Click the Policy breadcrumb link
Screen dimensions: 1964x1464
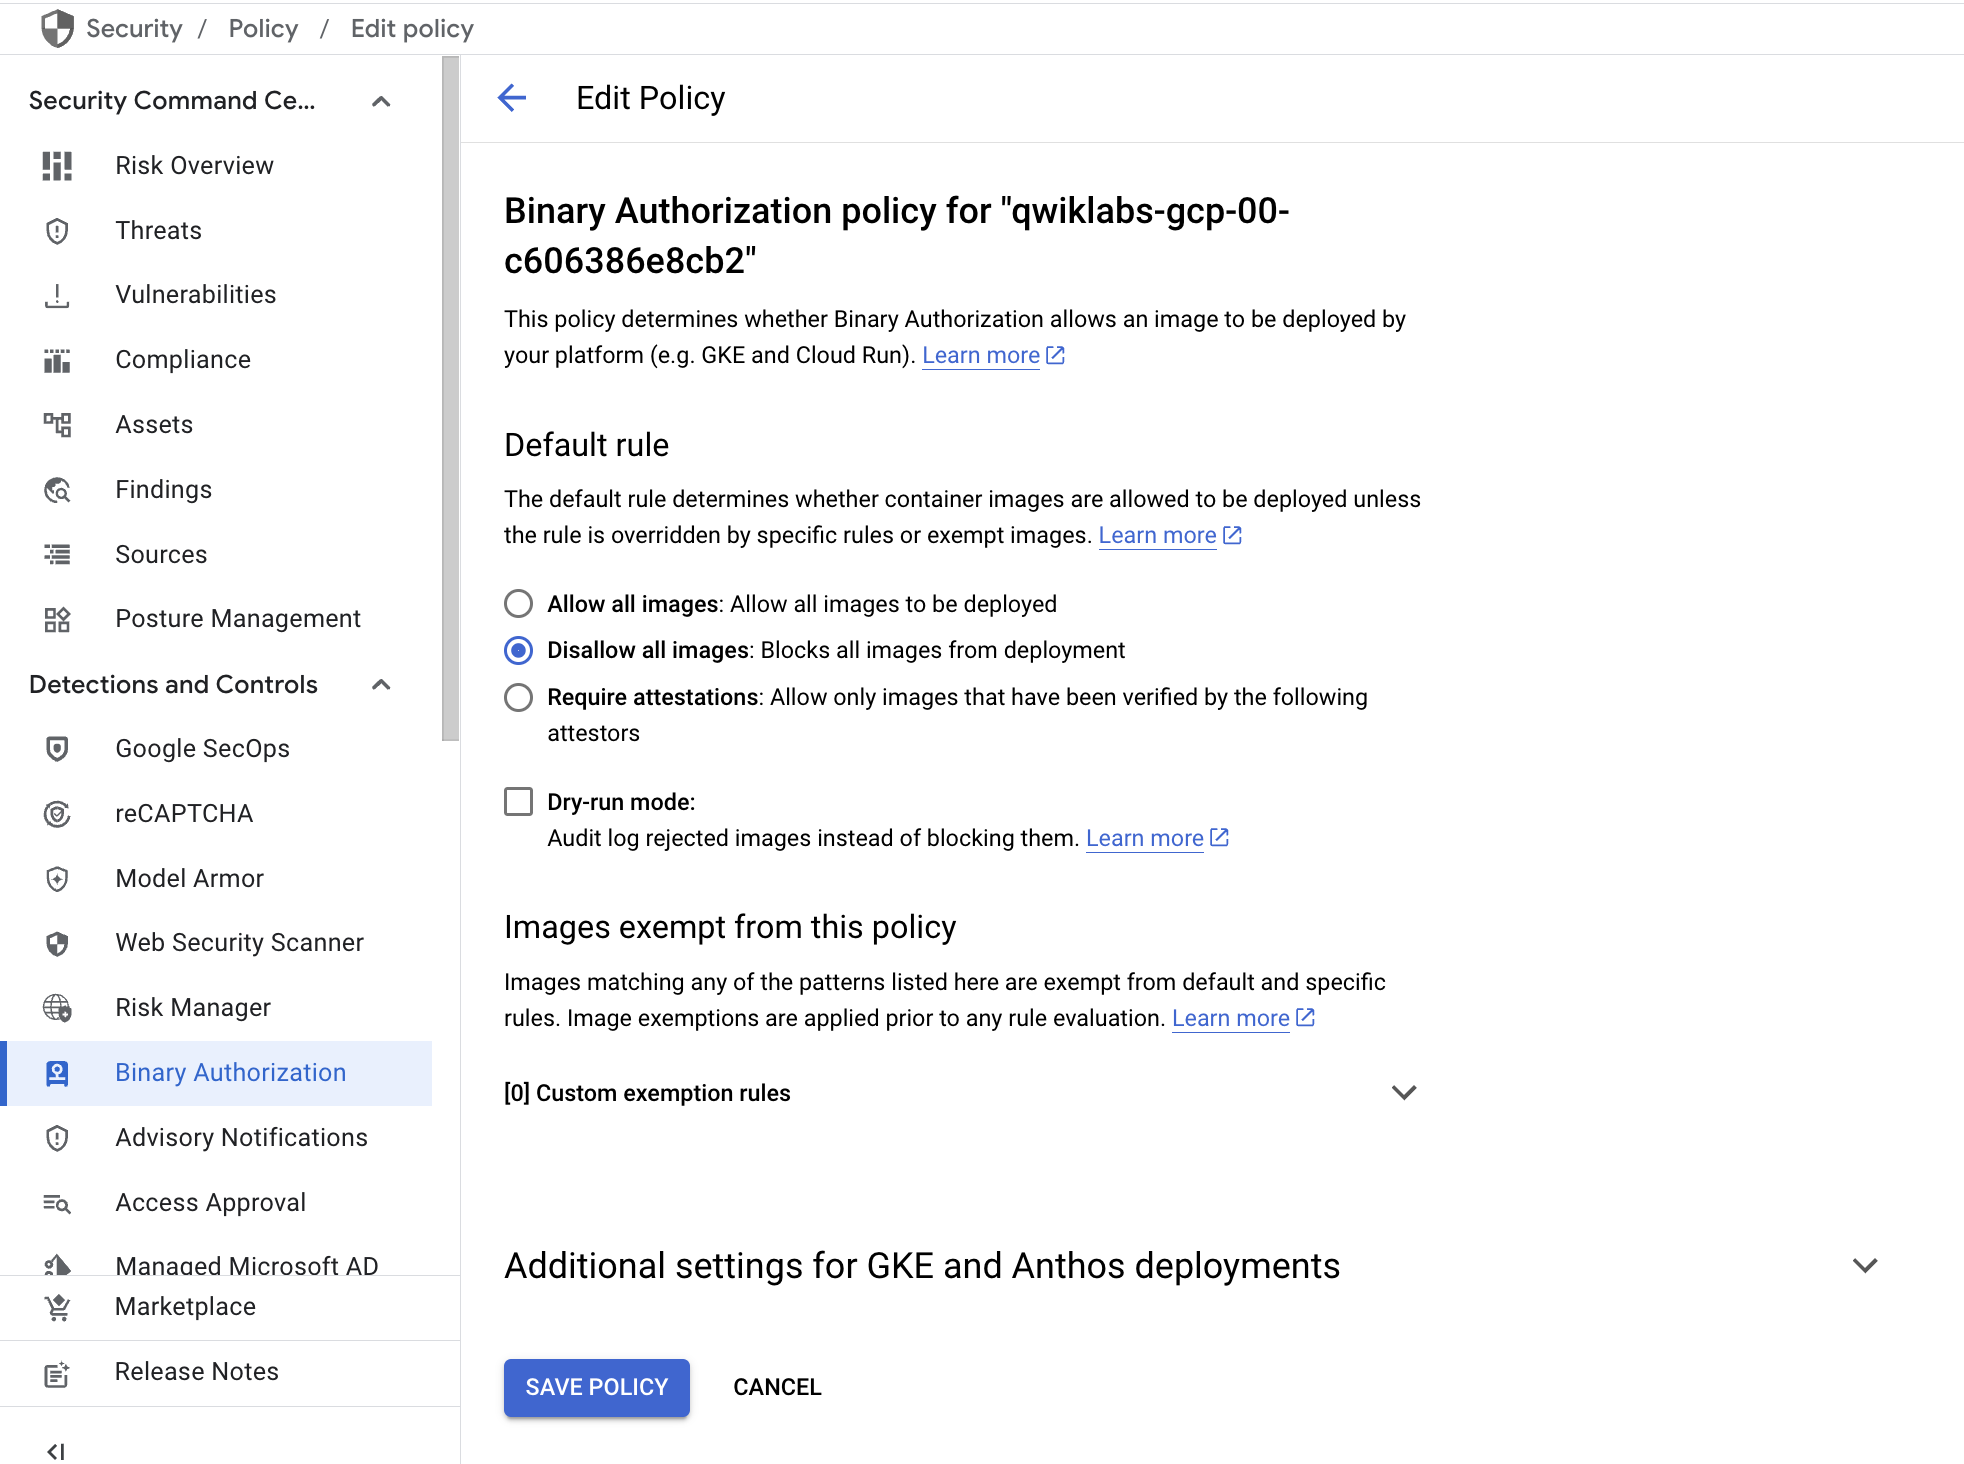(263, 29)
